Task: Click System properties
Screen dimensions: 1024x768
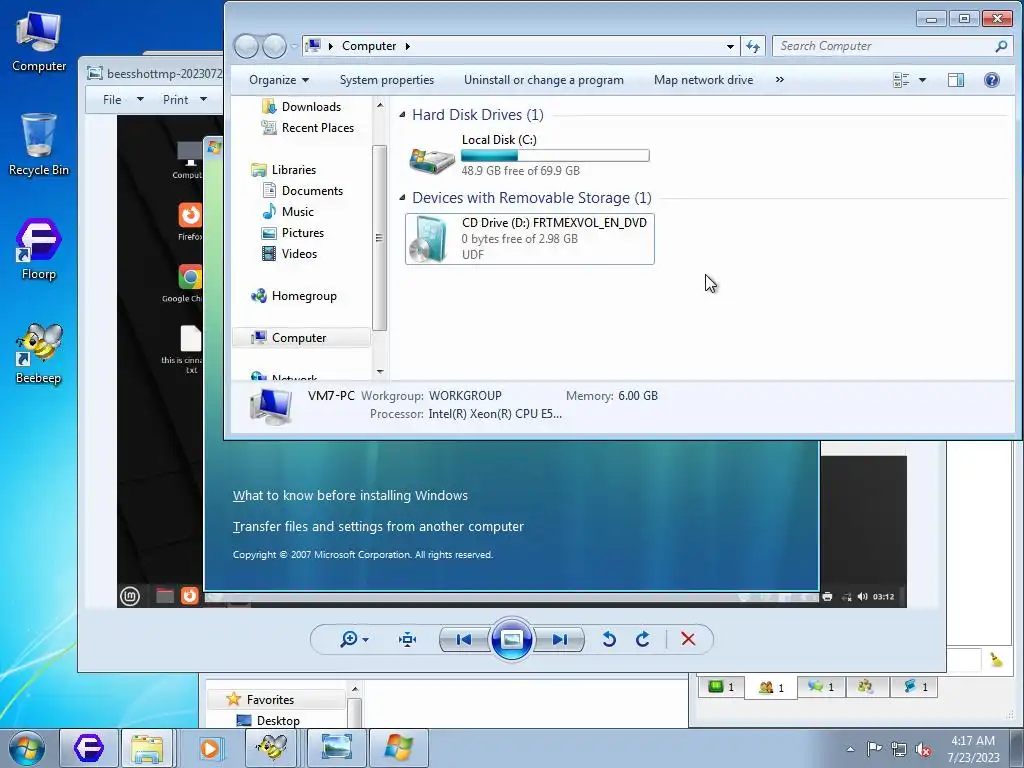Action: tap(387, 80)
